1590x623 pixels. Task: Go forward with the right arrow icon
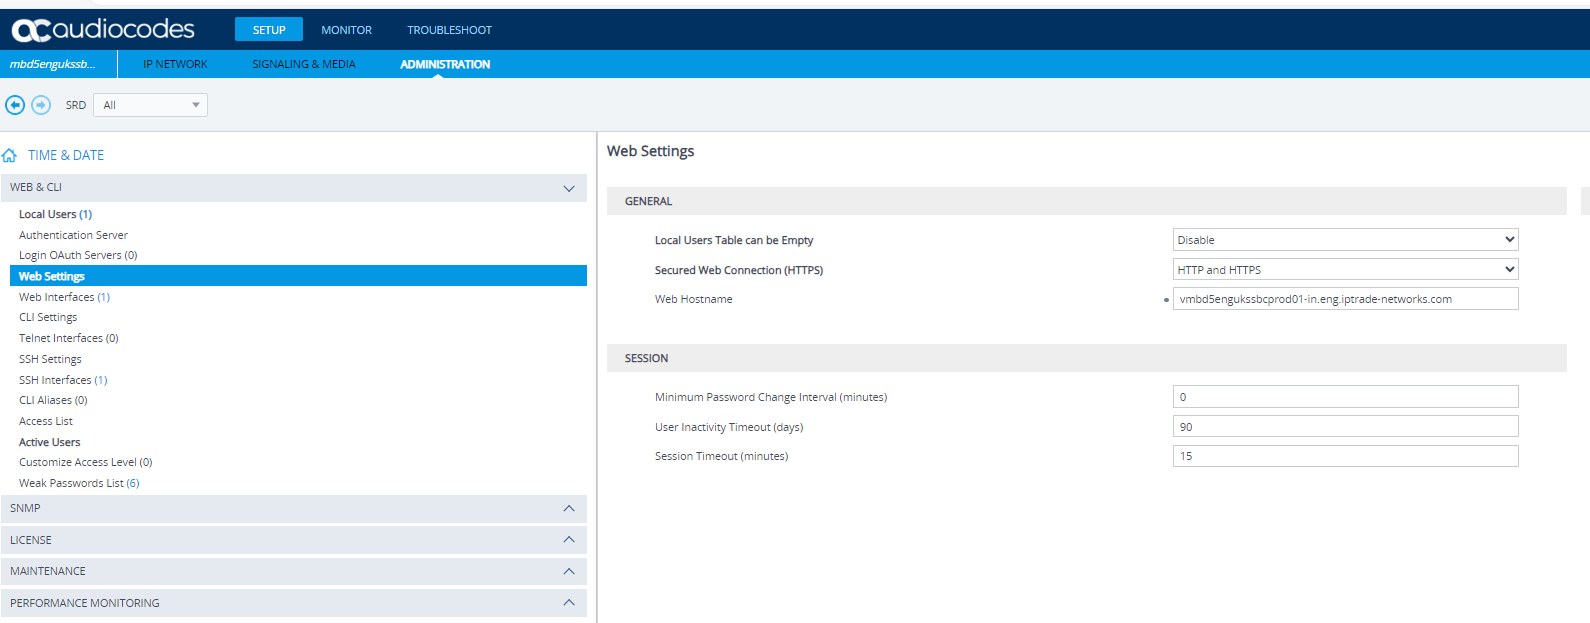click(41, 105)
